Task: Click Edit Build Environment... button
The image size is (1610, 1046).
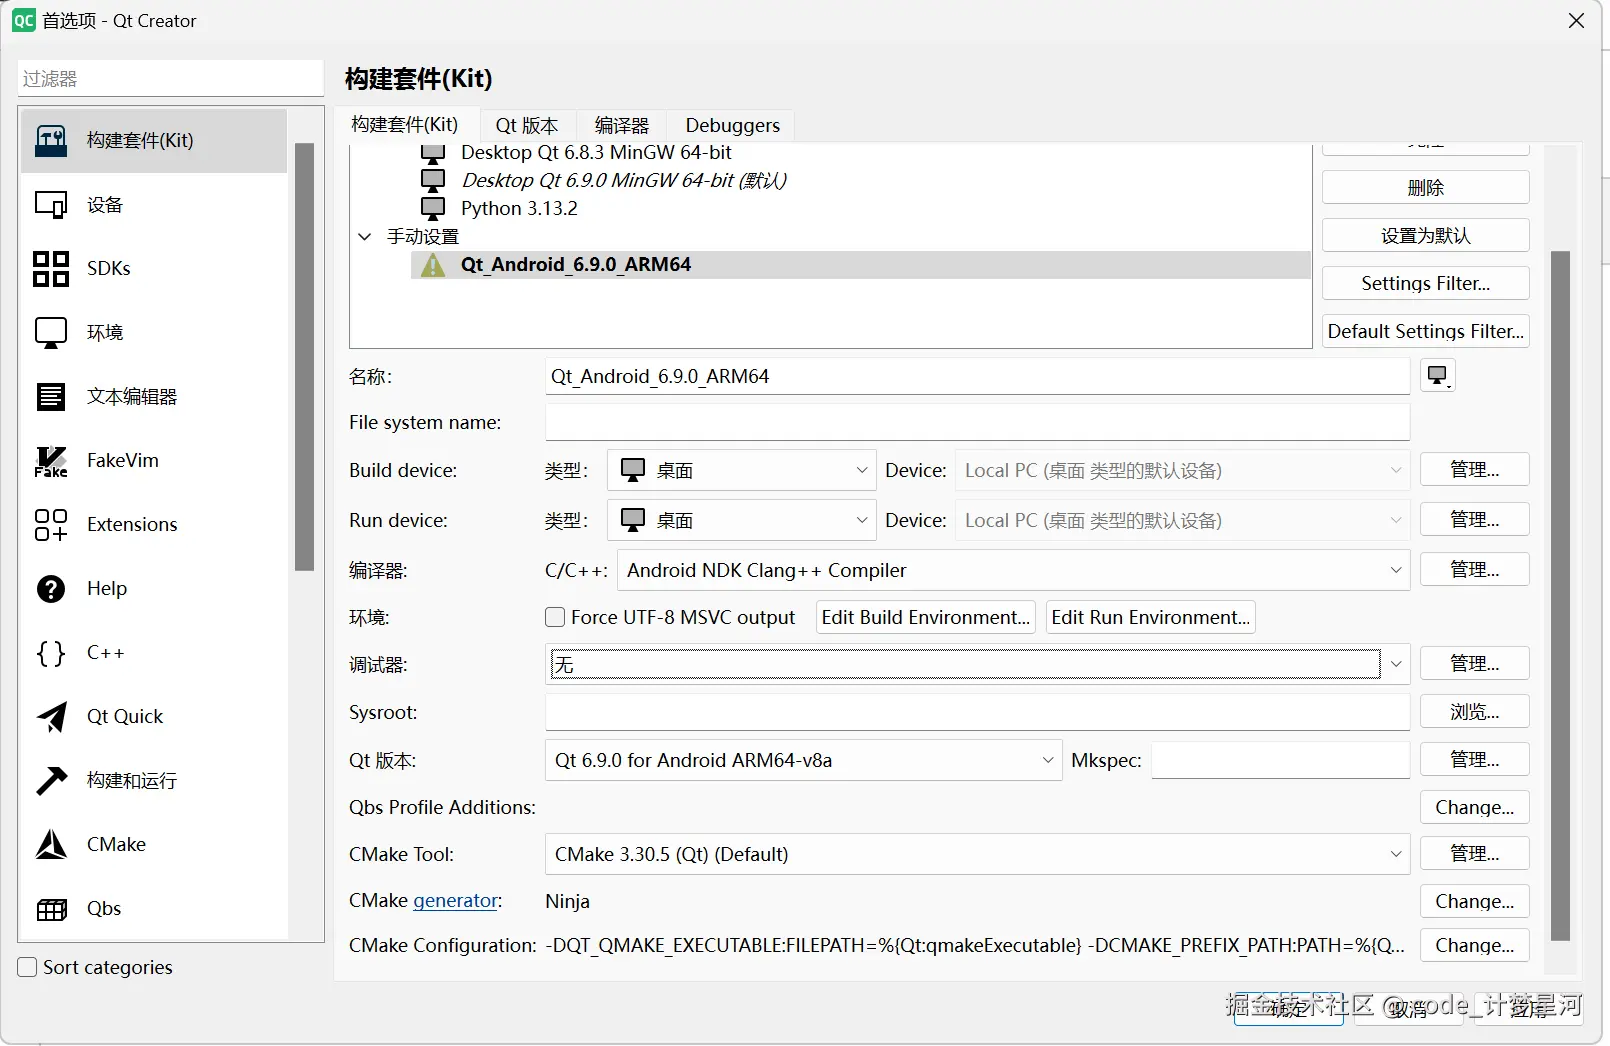Action: (x=926, y=617)
